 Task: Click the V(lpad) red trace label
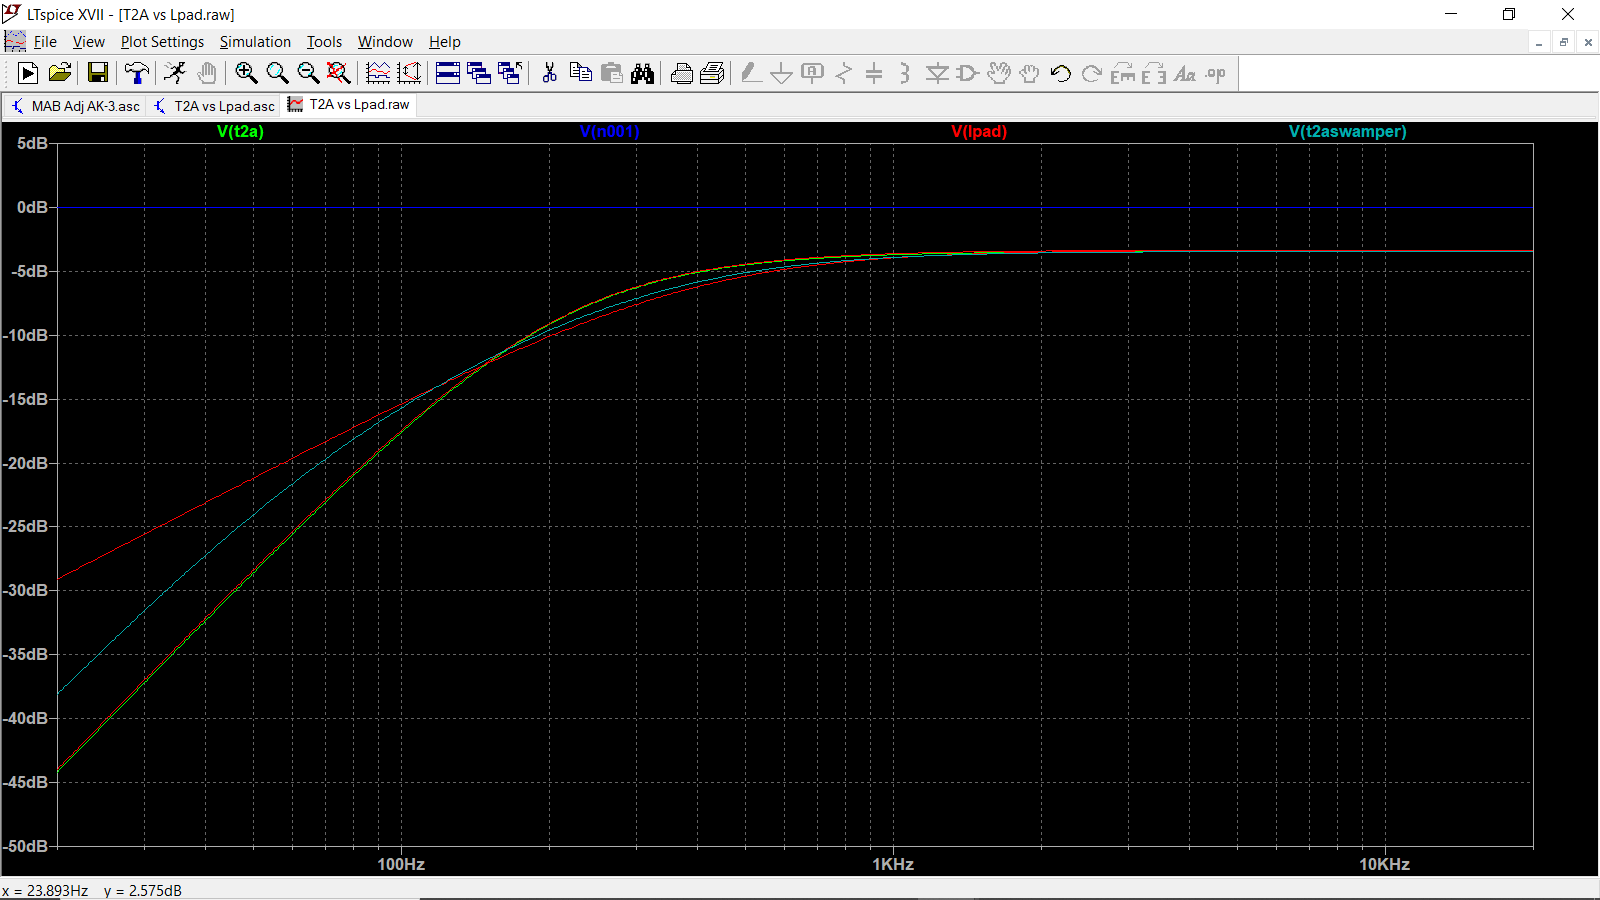[979, 132]
